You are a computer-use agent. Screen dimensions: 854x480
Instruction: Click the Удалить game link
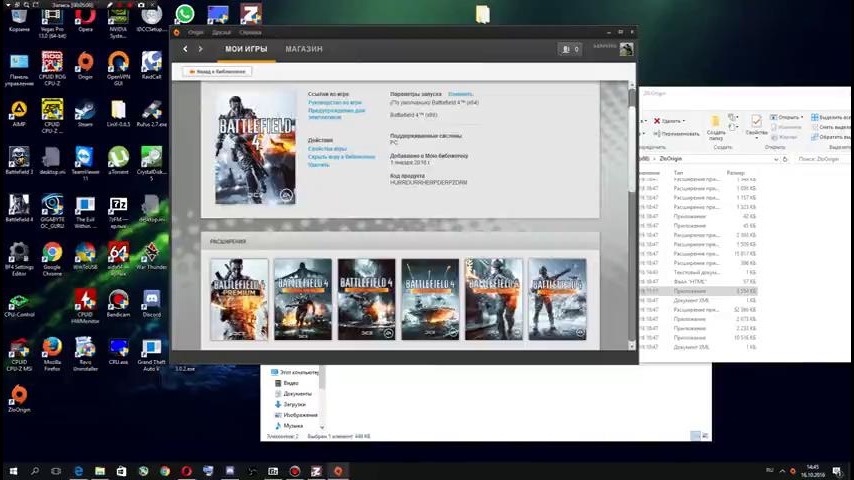pyautogui.click(x=318, y=165)
